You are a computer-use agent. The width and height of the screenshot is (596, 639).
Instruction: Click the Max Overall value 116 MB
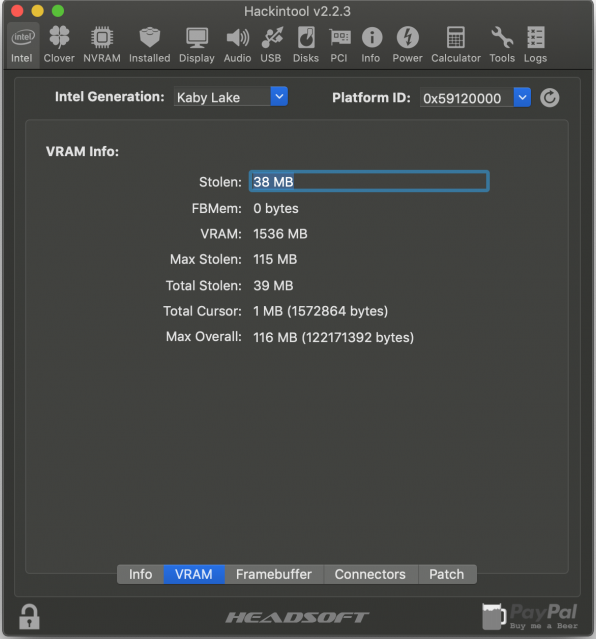click(333, 337)
